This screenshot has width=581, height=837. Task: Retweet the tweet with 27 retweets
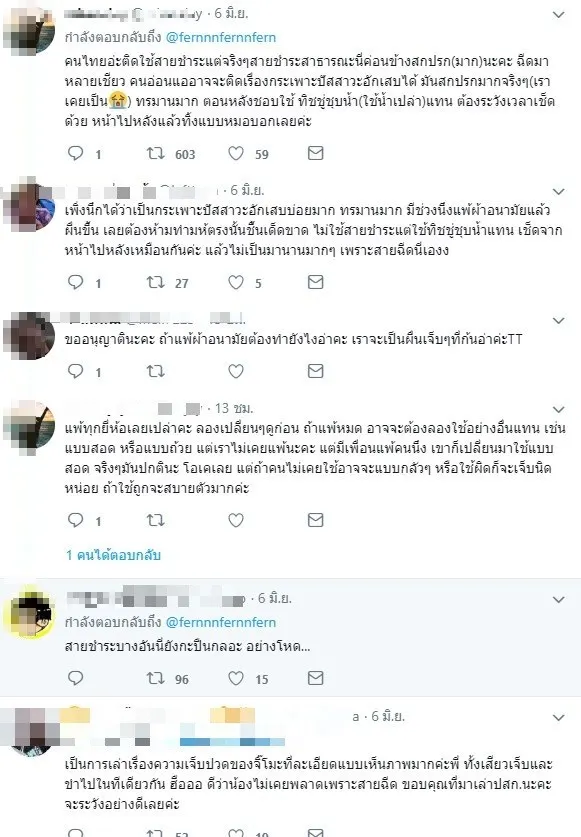[x=155, y=282]
